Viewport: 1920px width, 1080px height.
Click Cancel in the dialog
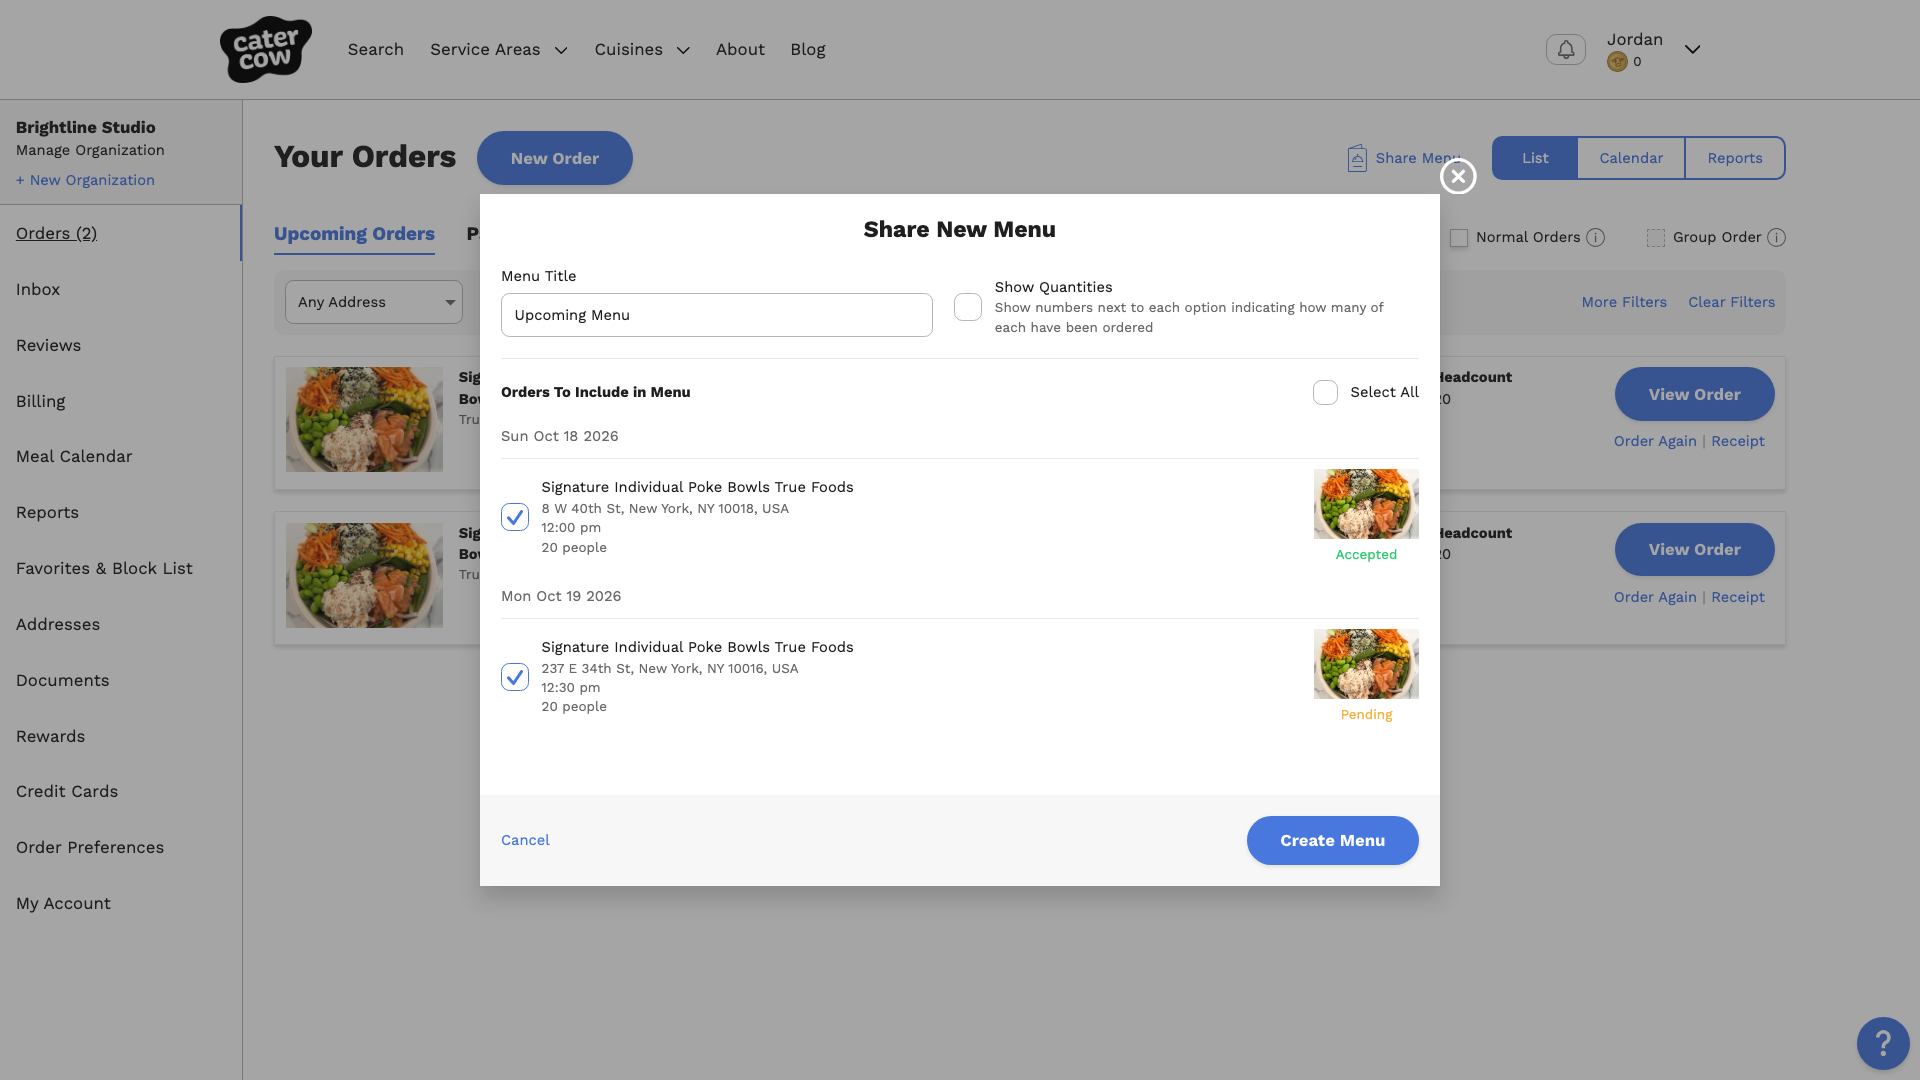pyautogui.click(x=525, y=841)
